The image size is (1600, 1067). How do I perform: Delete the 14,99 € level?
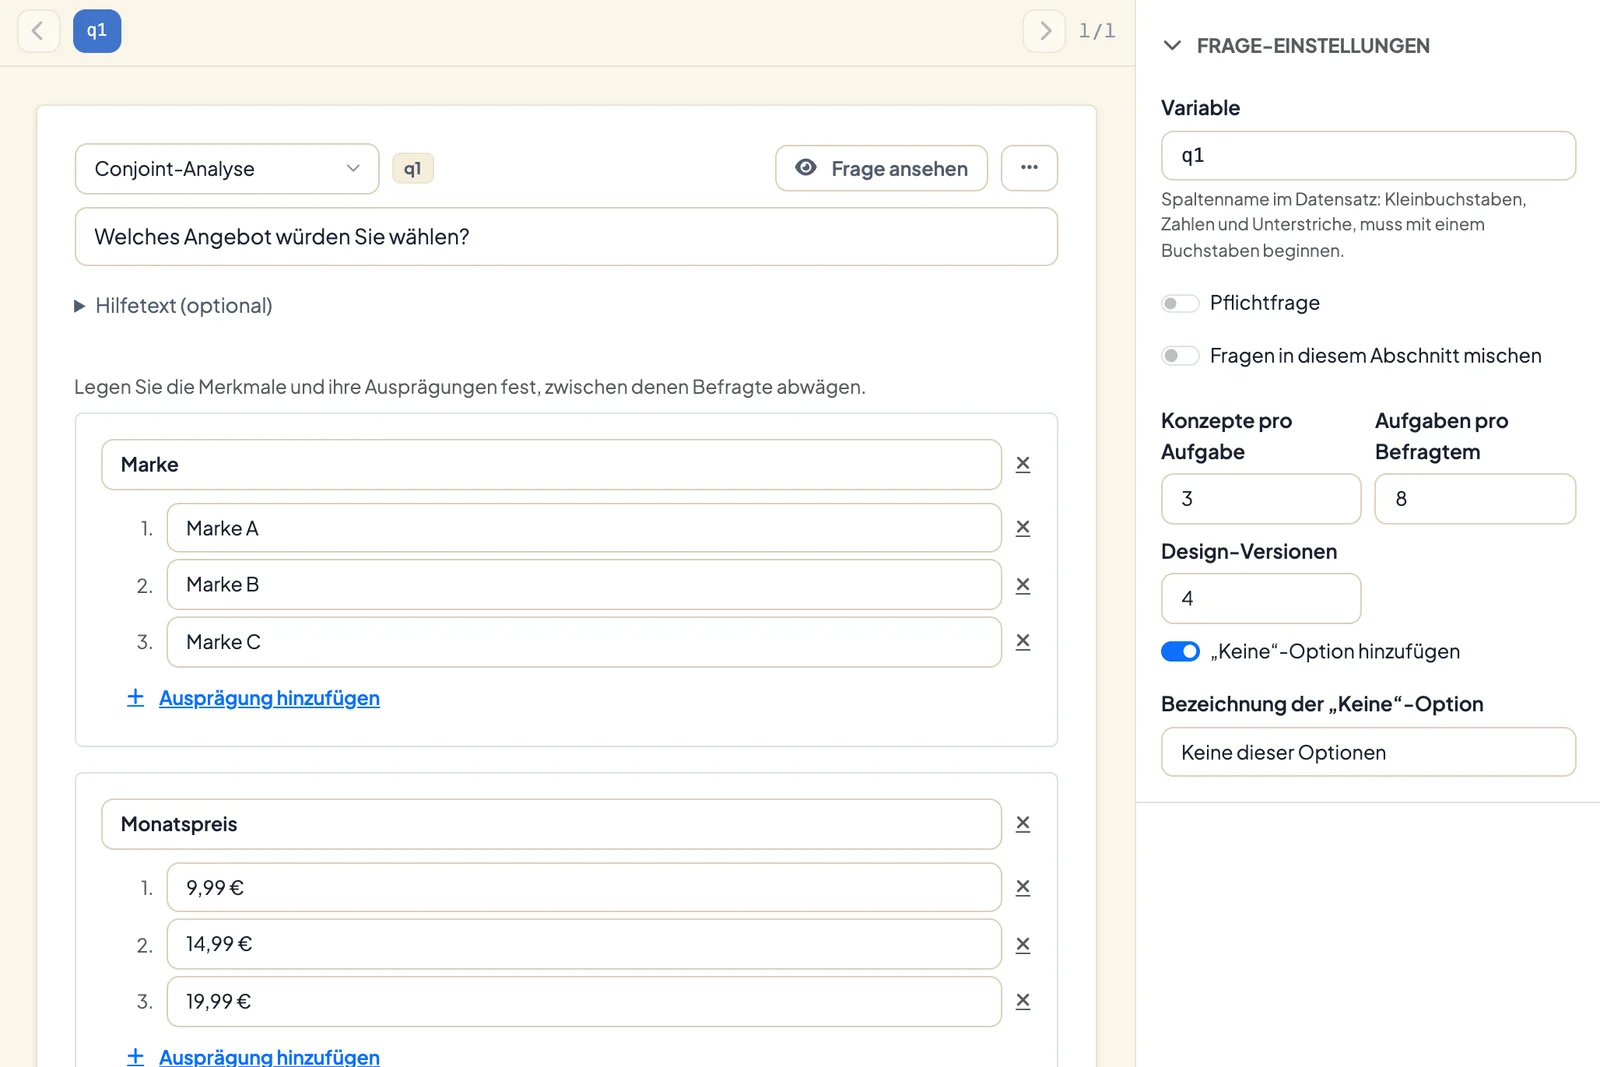(x=1023, y=945)
